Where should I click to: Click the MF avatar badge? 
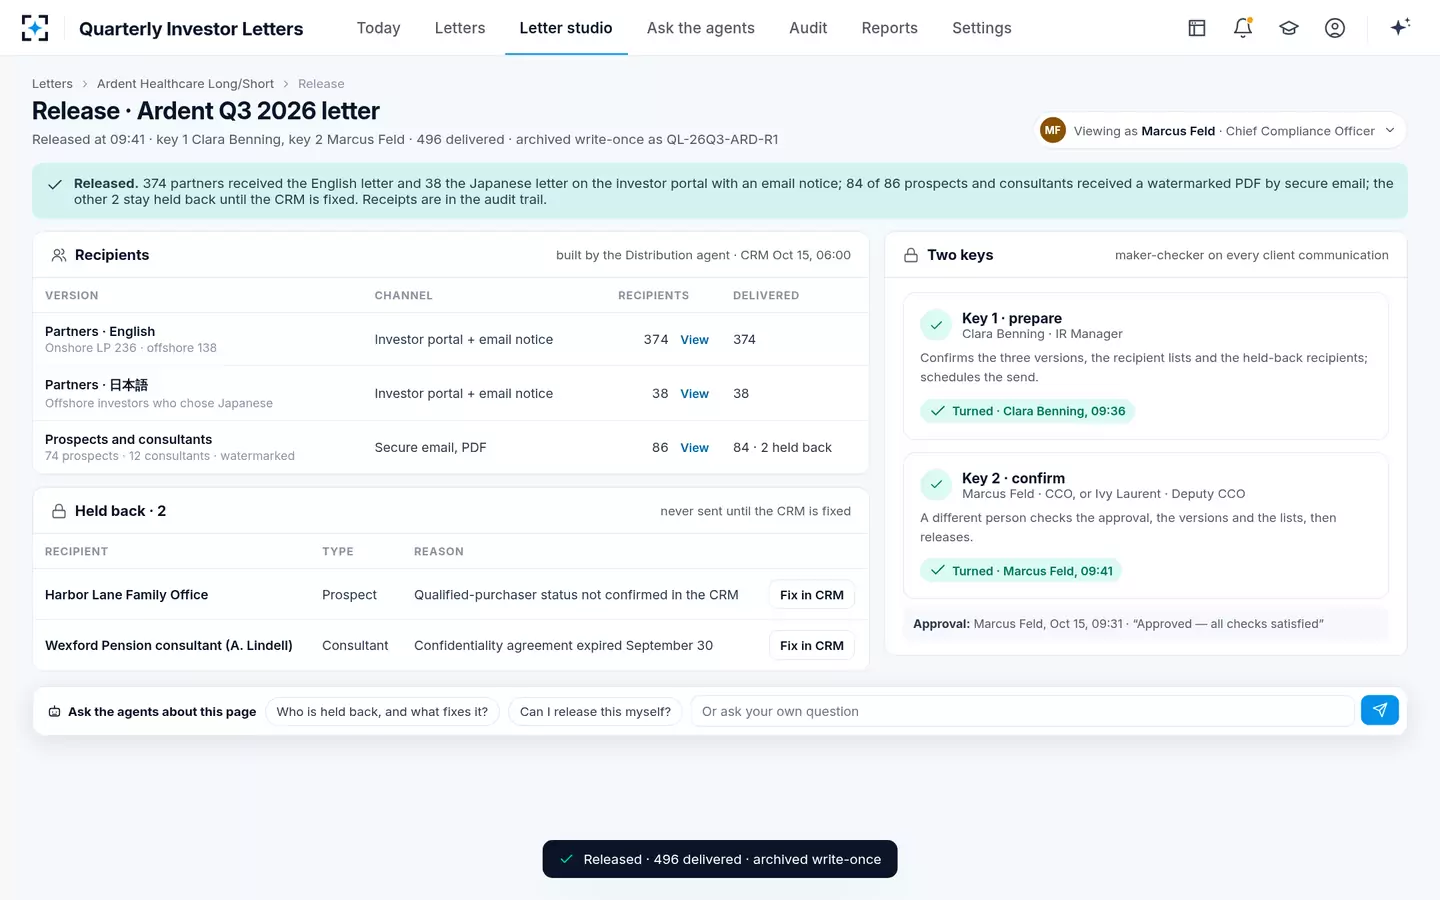(1053, 130)
